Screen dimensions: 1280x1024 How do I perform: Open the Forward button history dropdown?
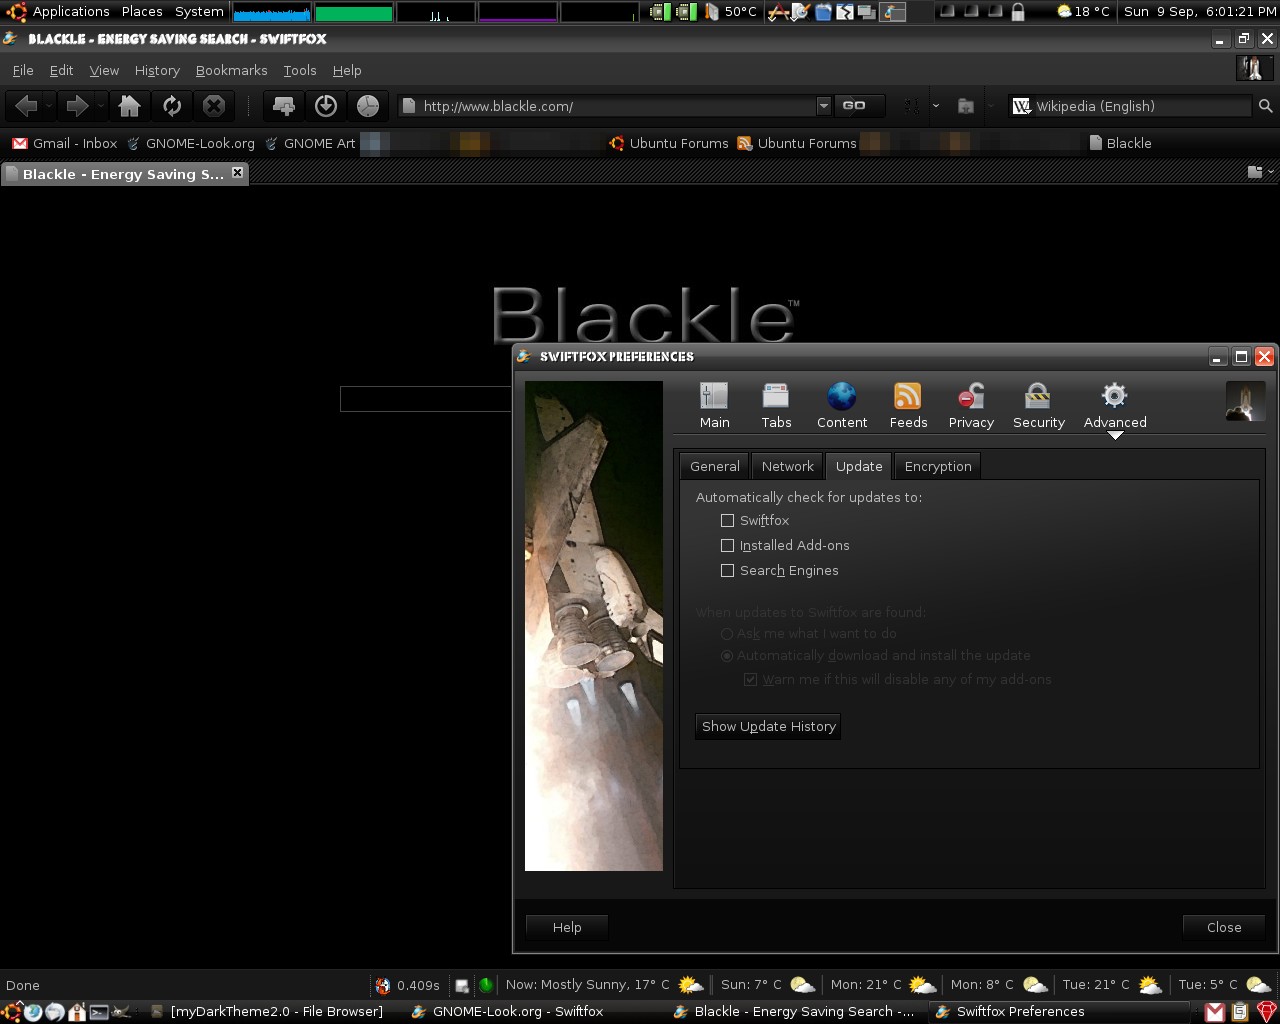coord(99,106)
